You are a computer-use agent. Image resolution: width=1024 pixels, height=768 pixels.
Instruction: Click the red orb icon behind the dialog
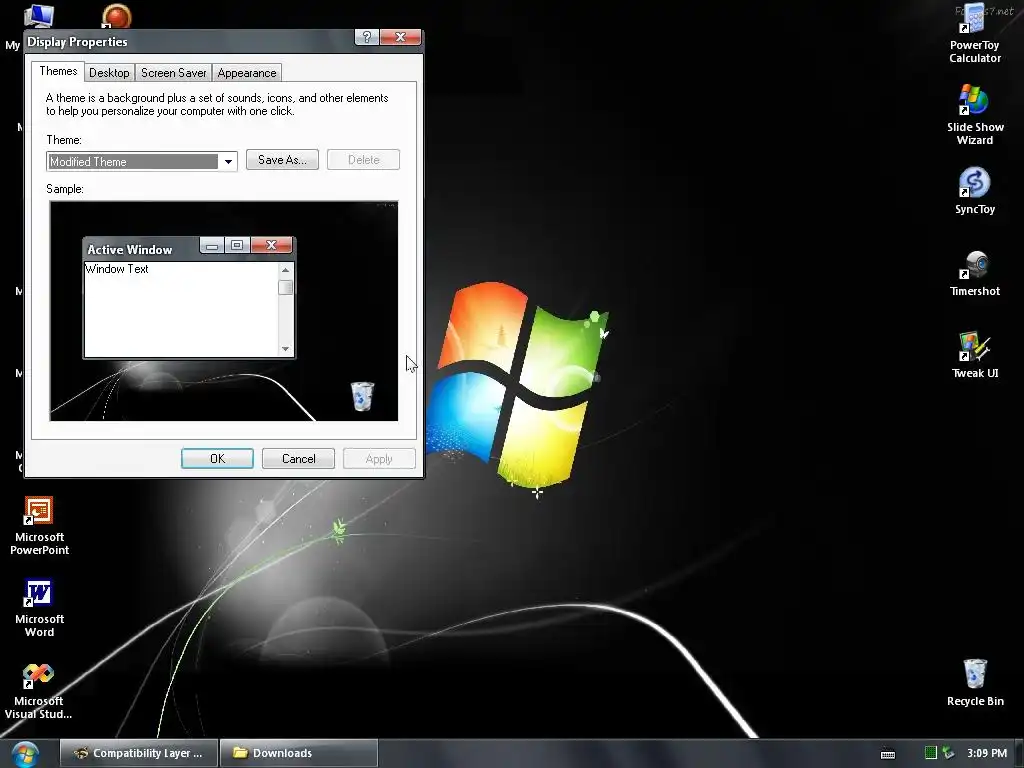(x=117, y=16)
